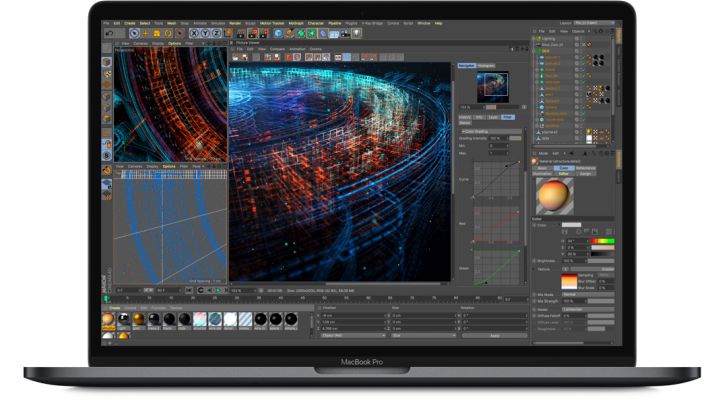Click the Undo arrow in the top toolbar
Screen dimensions: 724x400
107,32
